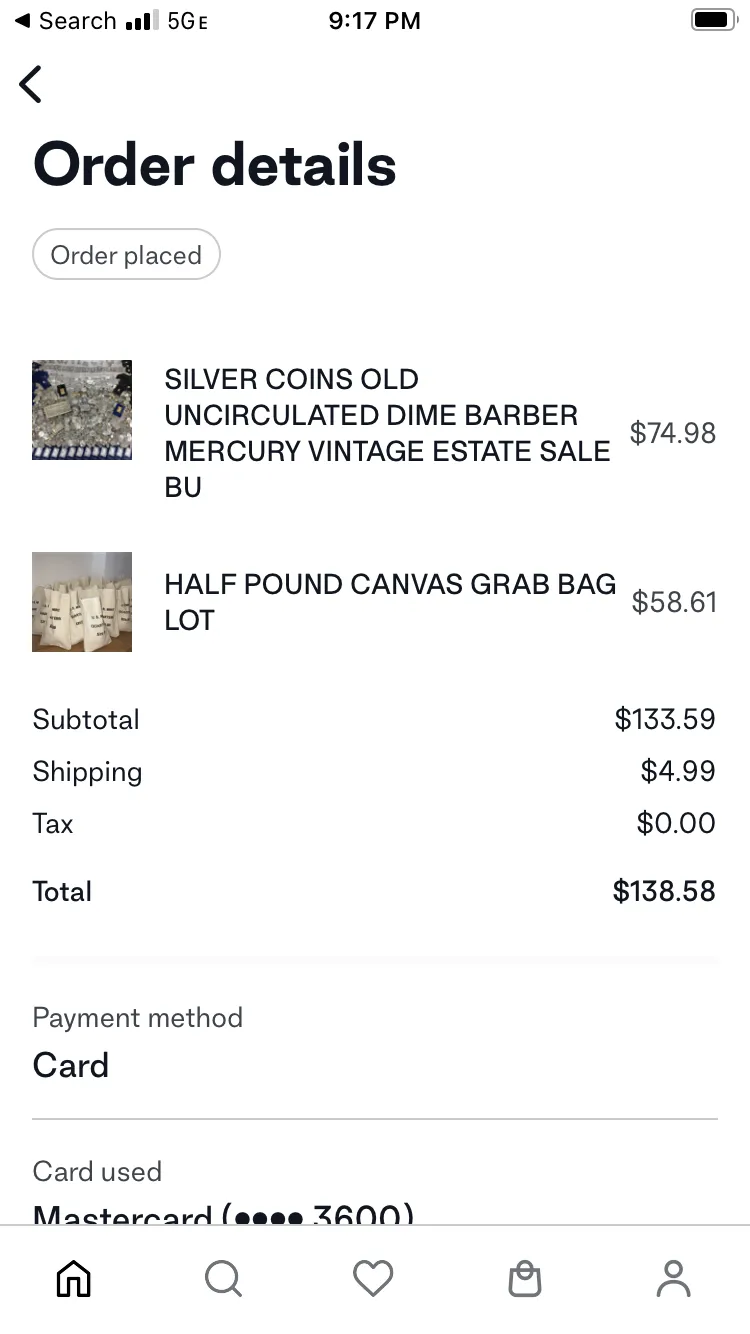Tap the $74.98 item price

(x=672, y=433)
